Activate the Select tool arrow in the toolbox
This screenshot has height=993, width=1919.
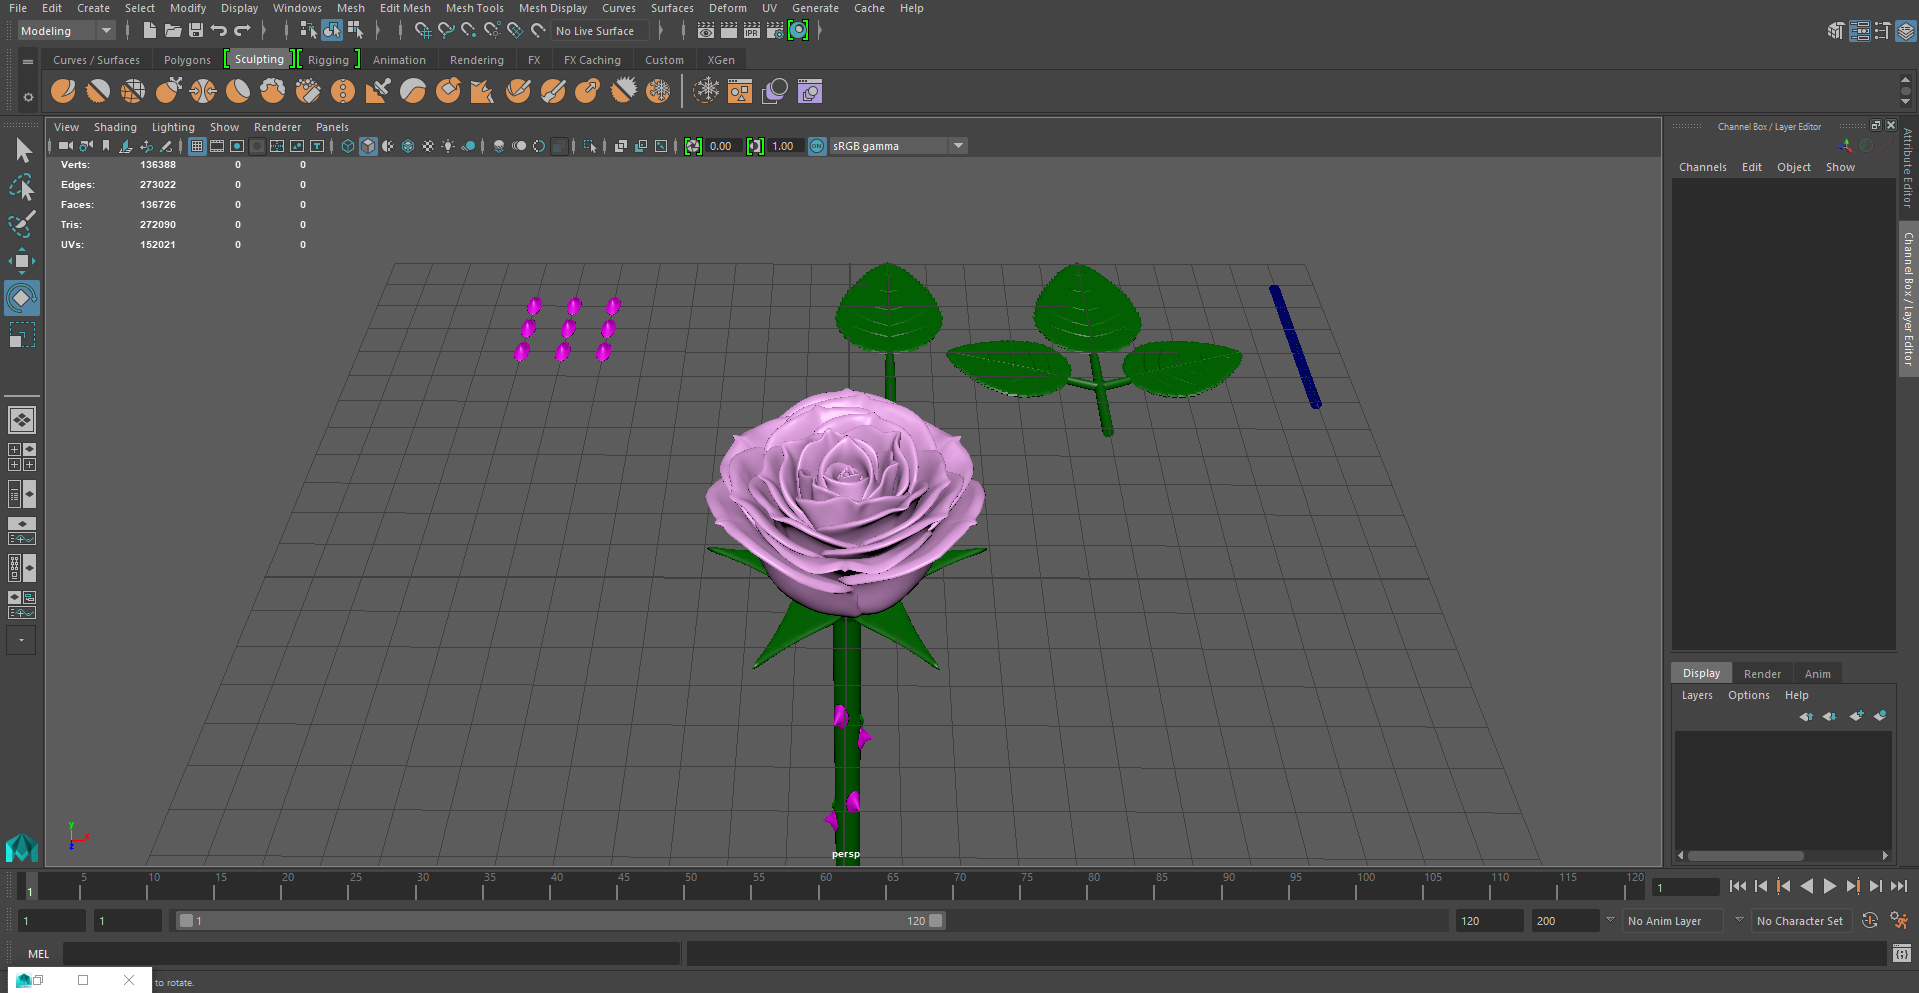21,150
